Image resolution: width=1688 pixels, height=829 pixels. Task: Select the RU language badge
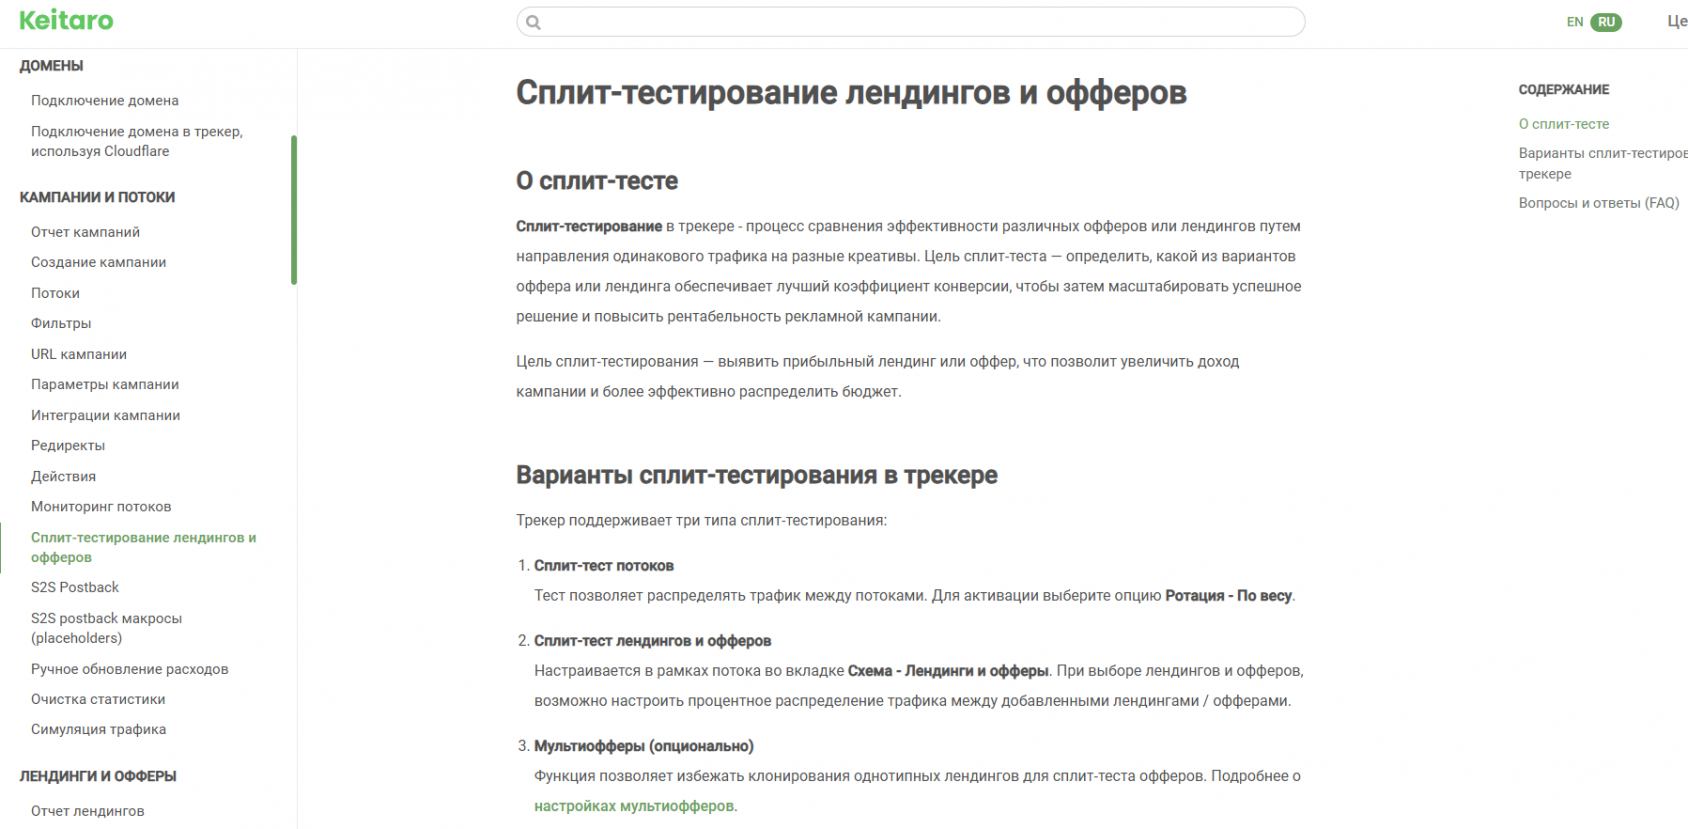[x=1606, y=22]
